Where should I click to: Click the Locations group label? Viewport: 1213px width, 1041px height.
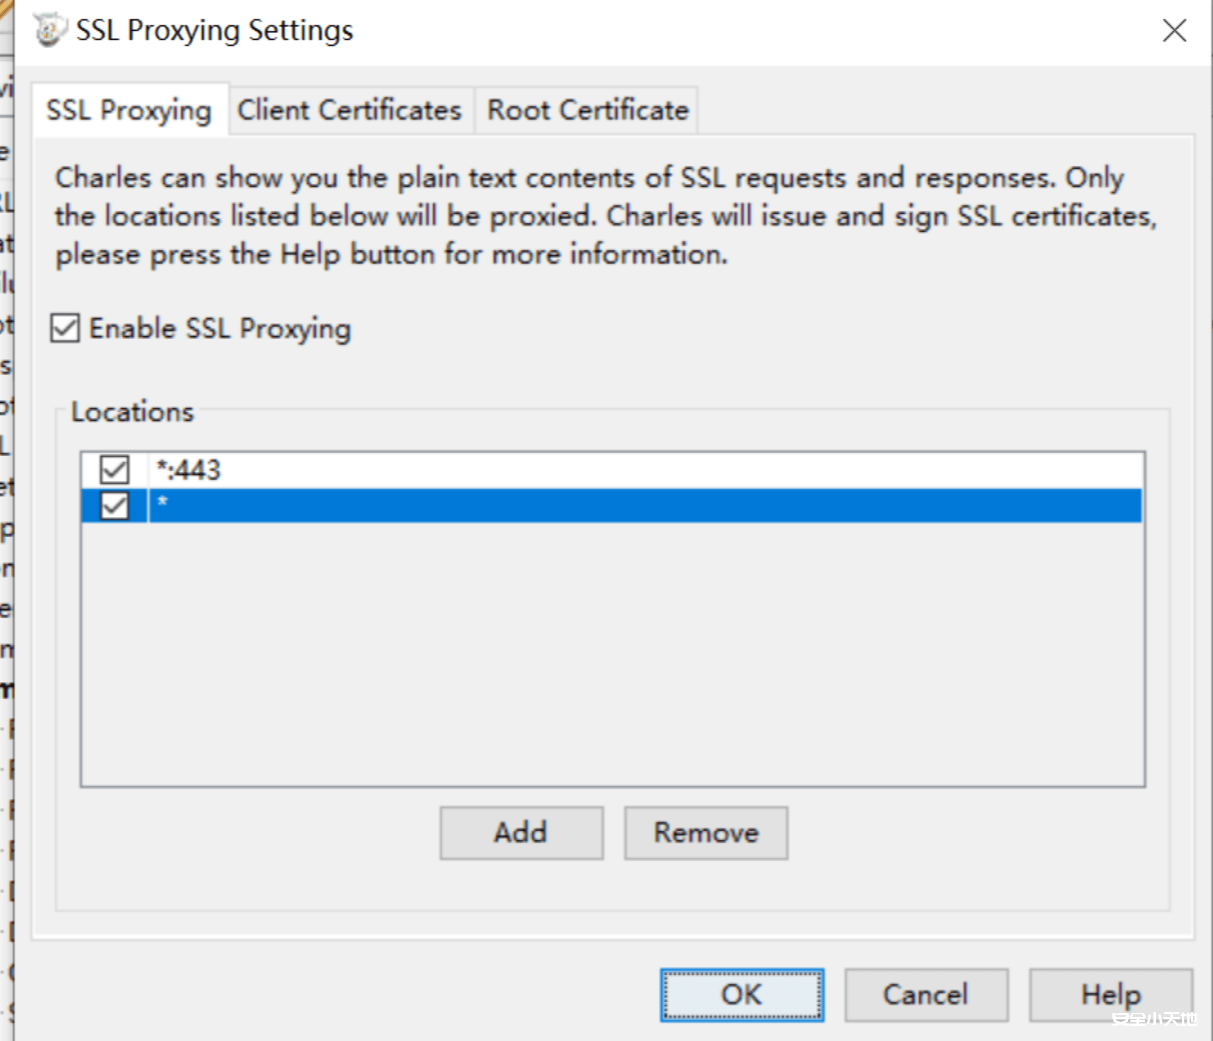click(x=132, y=412)
